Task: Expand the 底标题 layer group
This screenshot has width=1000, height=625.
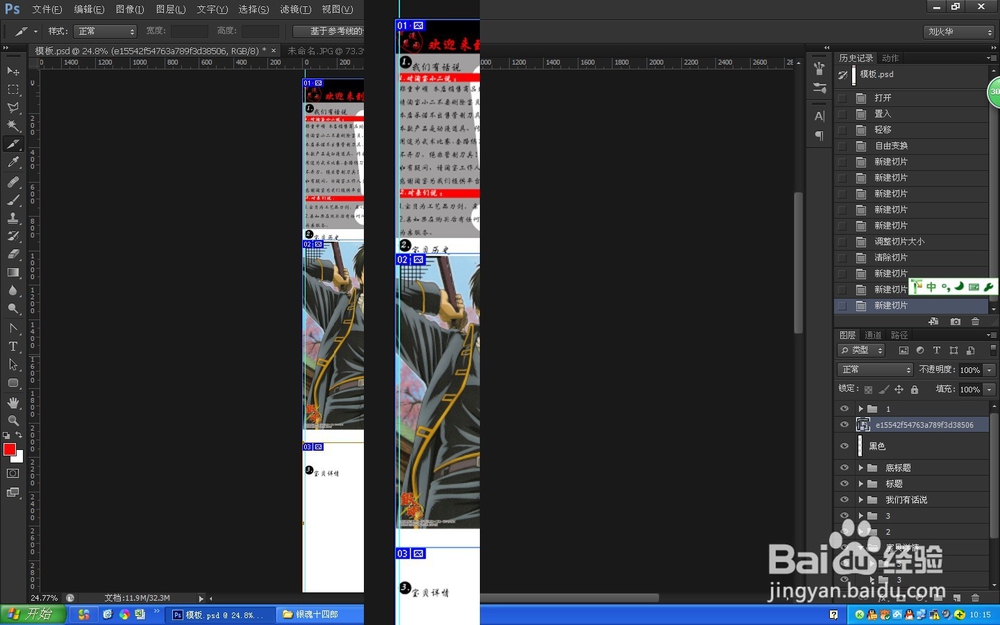Action: point(860,467)
